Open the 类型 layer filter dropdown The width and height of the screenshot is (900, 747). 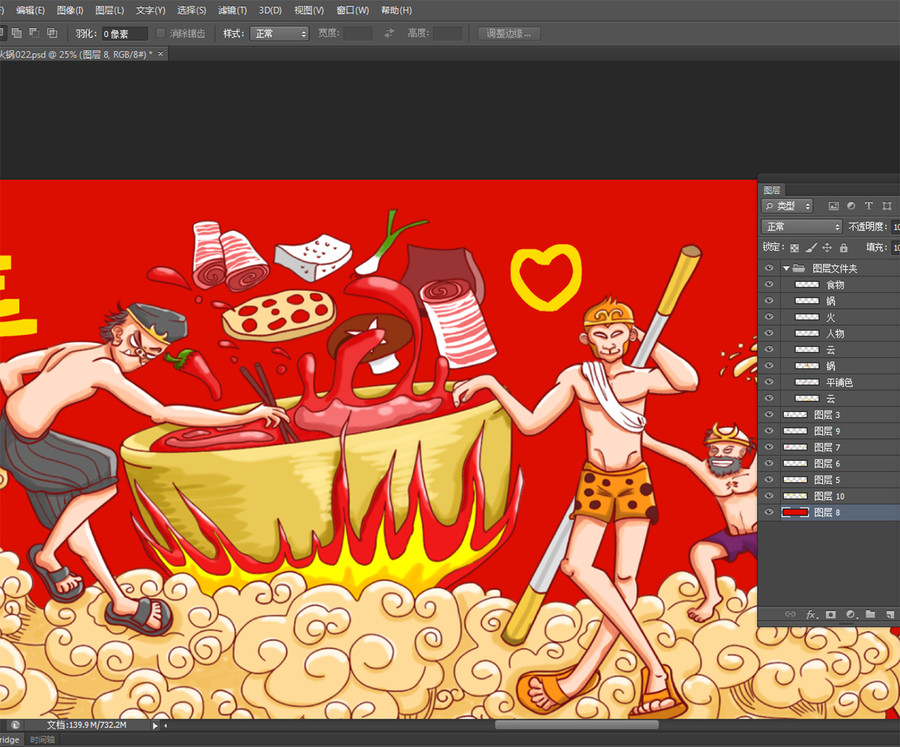click(x=787, y=206)
